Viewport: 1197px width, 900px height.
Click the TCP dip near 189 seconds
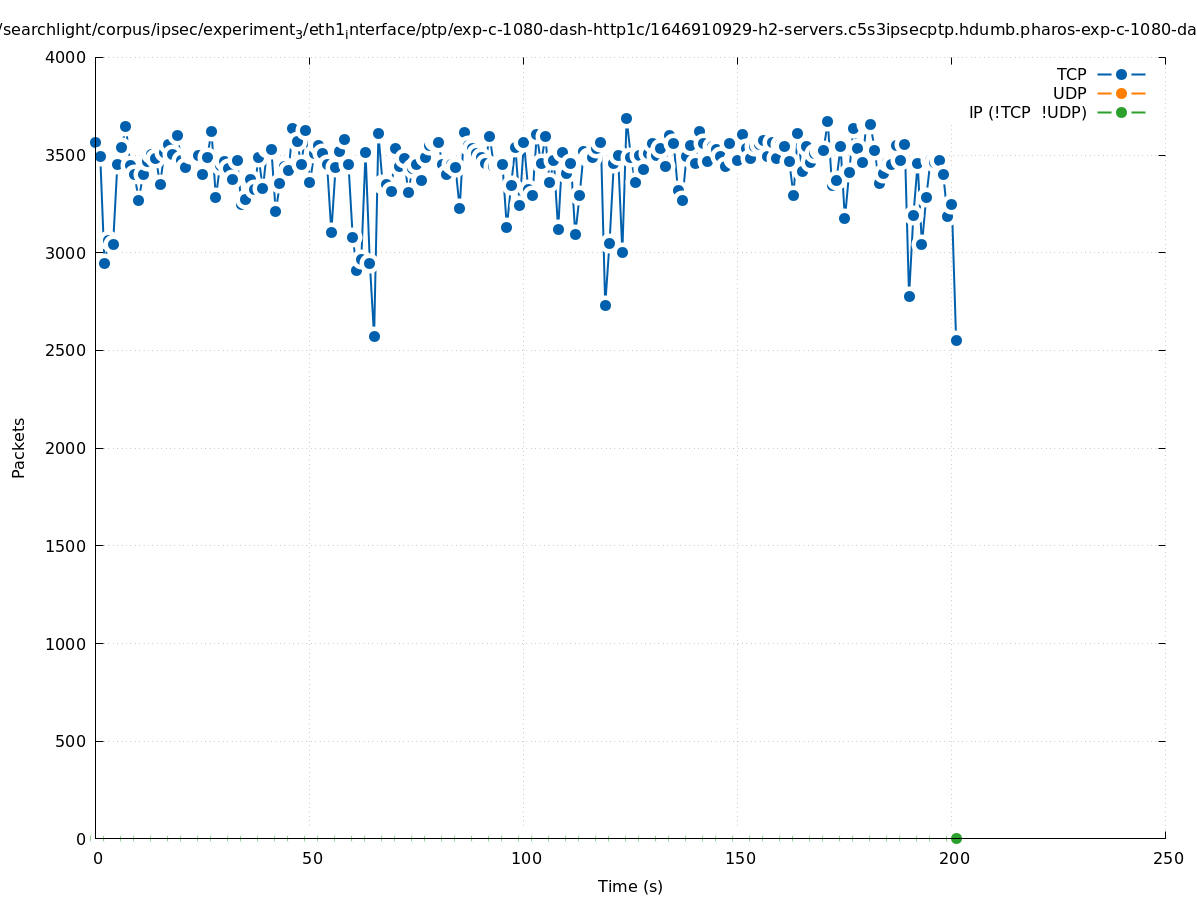click(909, 296)
